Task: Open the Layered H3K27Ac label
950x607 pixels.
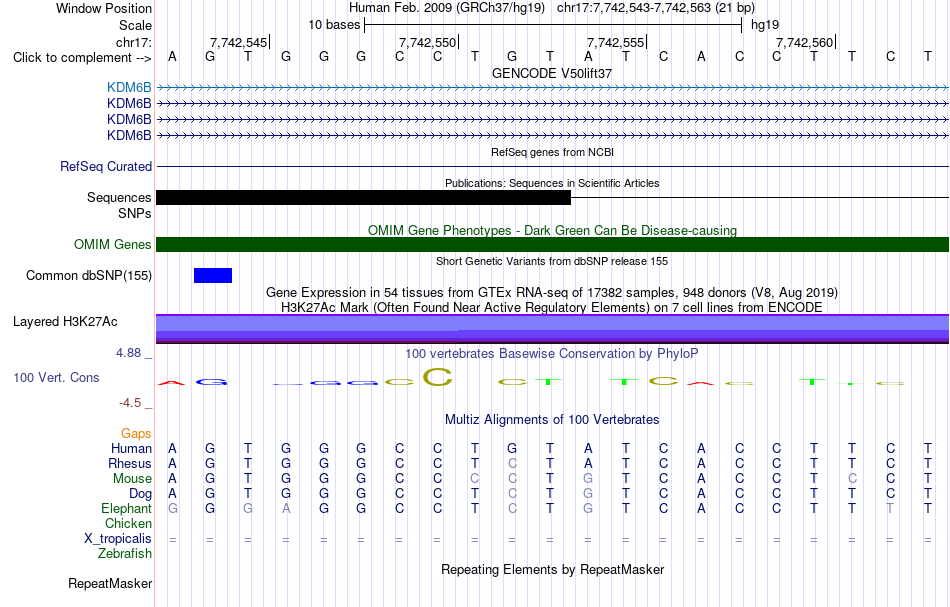Action: tap(65, 322)
